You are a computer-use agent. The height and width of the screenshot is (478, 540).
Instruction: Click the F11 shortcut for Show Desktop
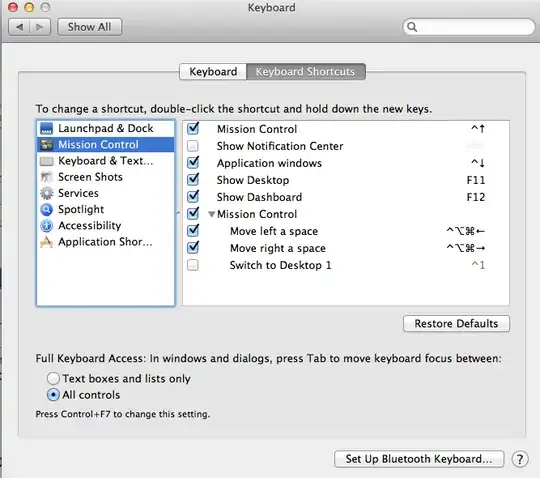(476, 180)
